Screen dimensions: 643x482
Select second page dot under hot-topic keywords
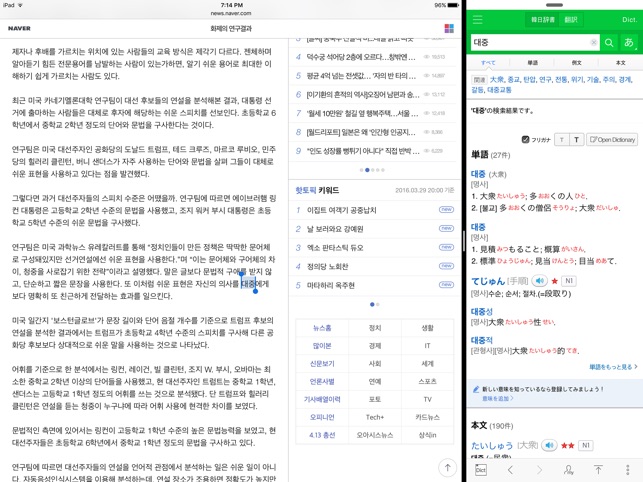pos(378,304)
